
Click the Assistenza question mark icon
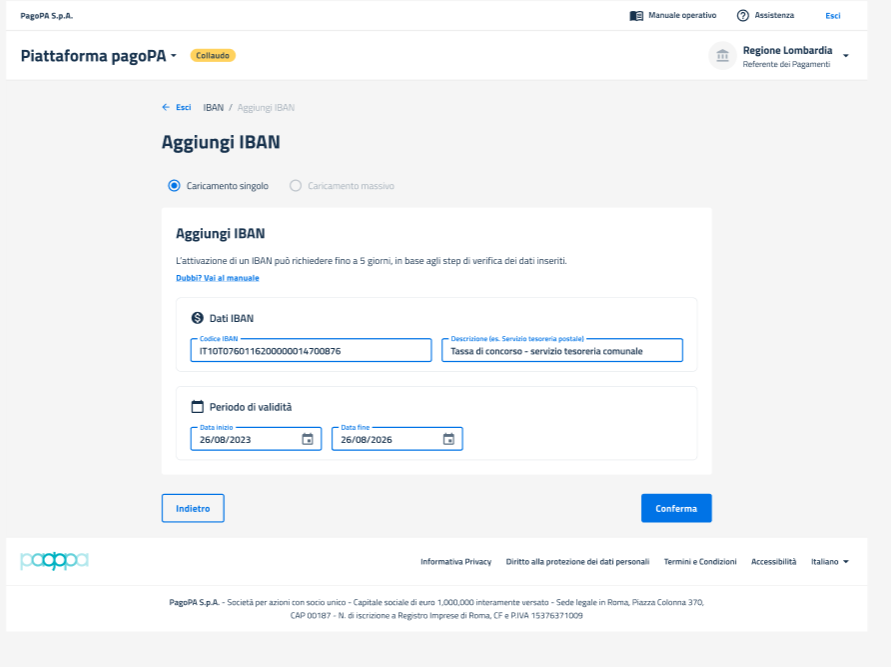point(743,16)
